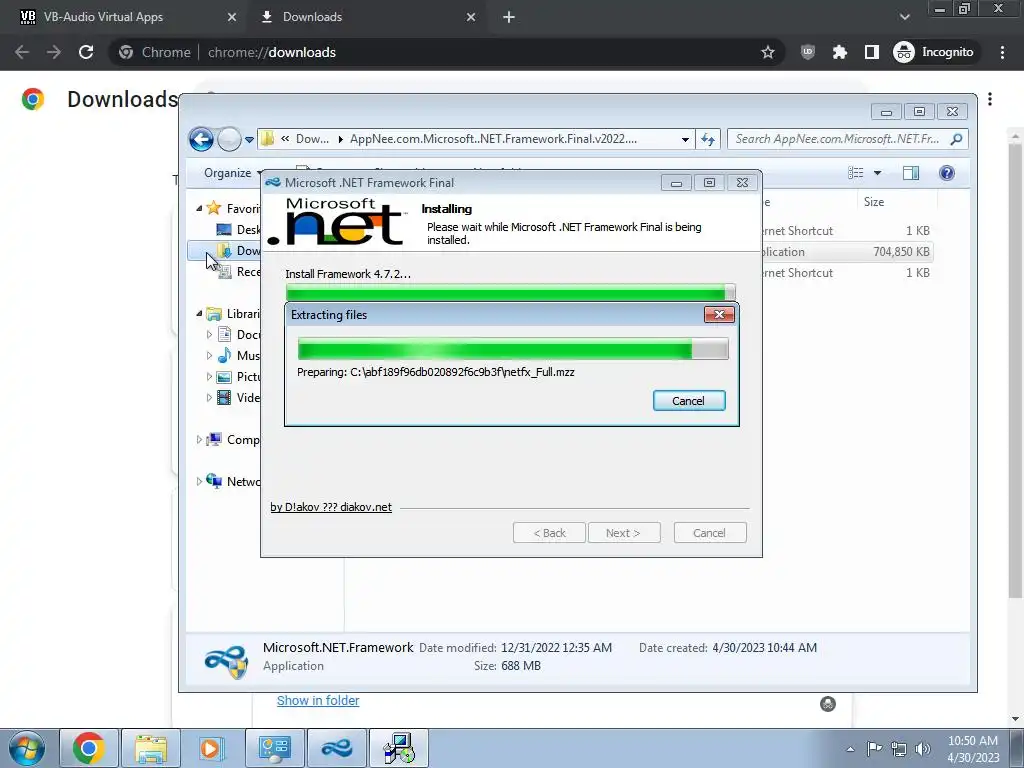Expand the Computer tree node
Image resolution: width=1024 pixels, height=768 pixels.
coord(199,440)
